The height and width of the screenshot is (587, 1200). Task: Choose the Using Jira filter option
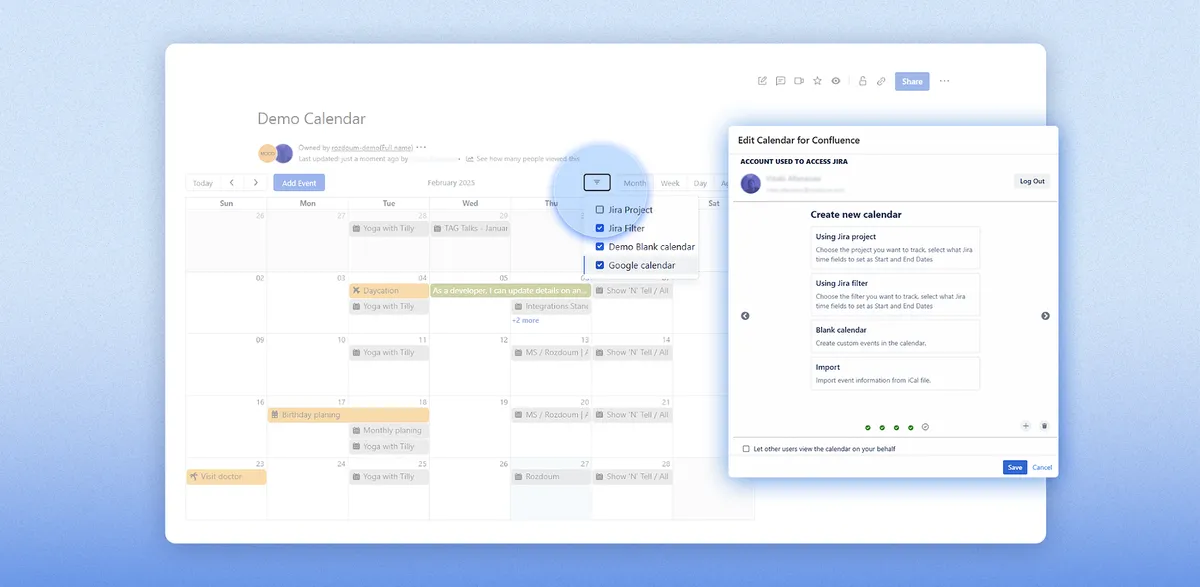point(895,295)
